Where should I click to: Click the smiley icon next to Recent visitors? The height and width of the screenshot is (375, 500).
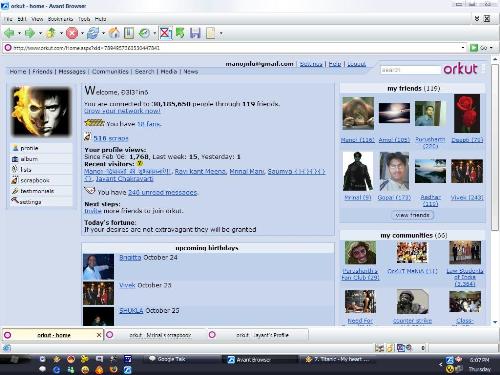coord(140,164)
